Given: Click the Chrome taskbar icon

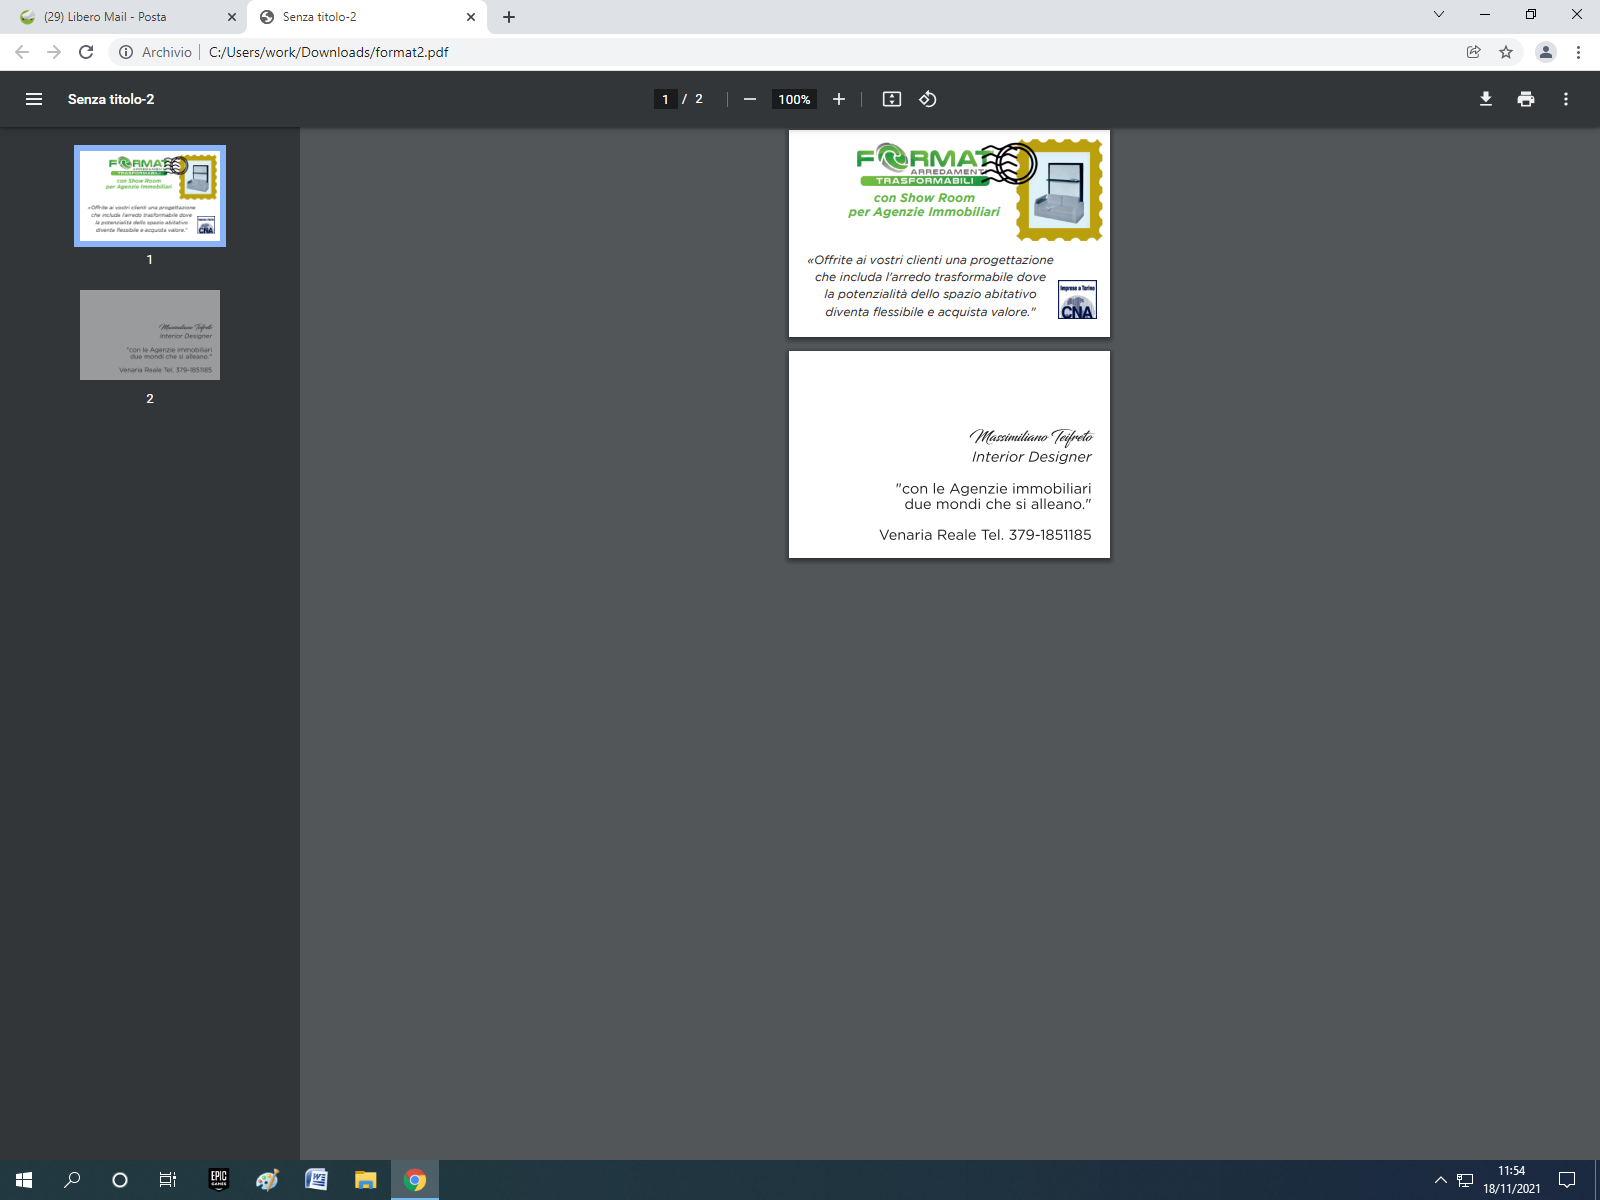Looking at the screenshot, I should 415,1180.
